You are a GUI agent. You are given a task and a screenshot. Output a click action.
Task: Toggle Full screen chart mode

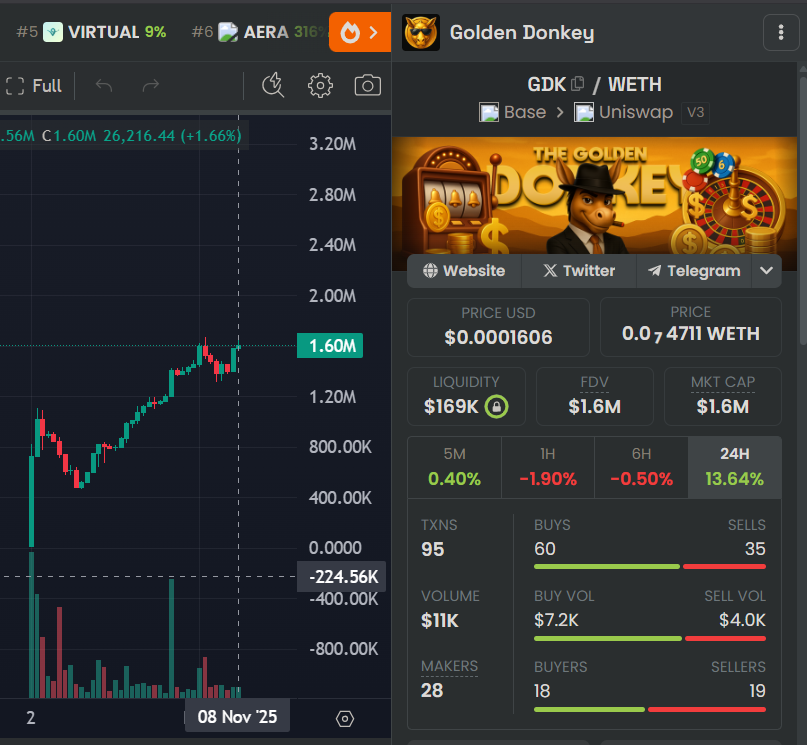(x=34, y=85)
